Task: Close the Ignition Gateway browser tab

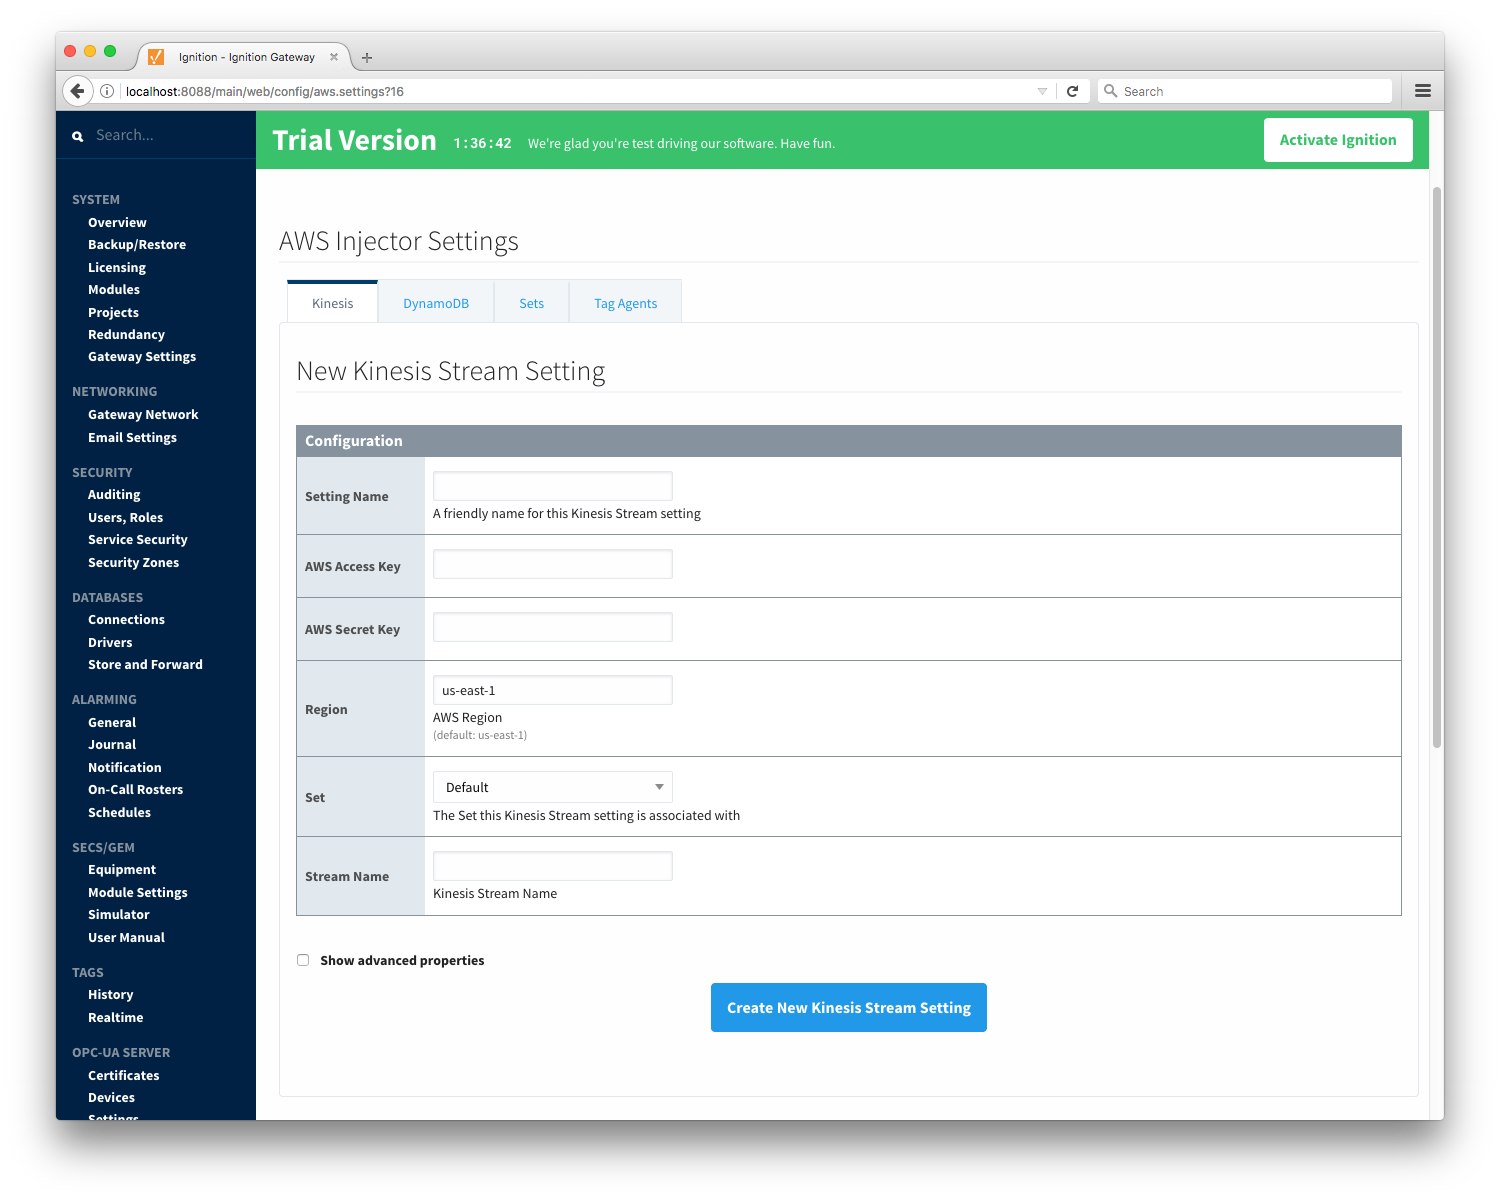Action: point(334,57)
